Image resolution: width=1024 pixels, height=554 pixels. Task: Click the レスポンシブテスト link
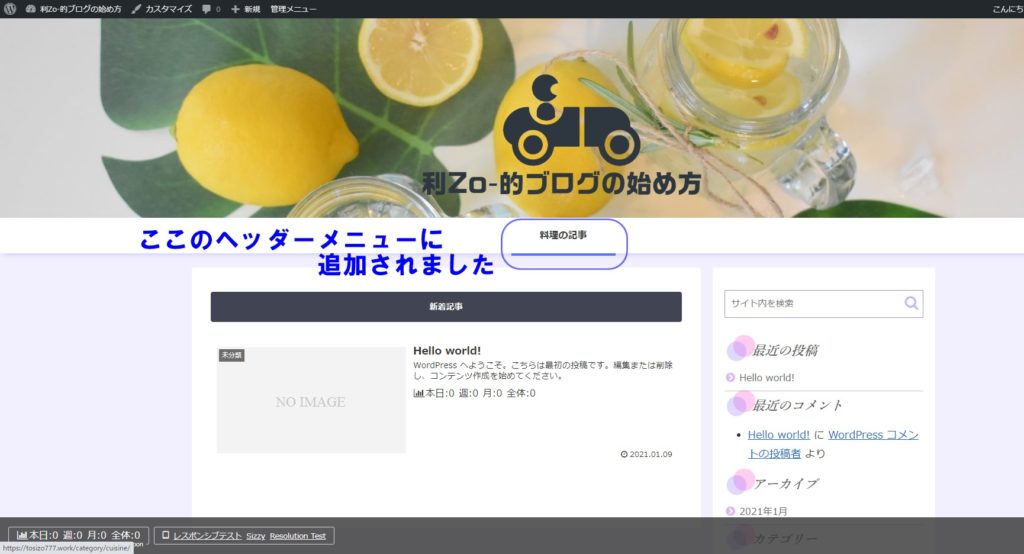click(207, 536)
